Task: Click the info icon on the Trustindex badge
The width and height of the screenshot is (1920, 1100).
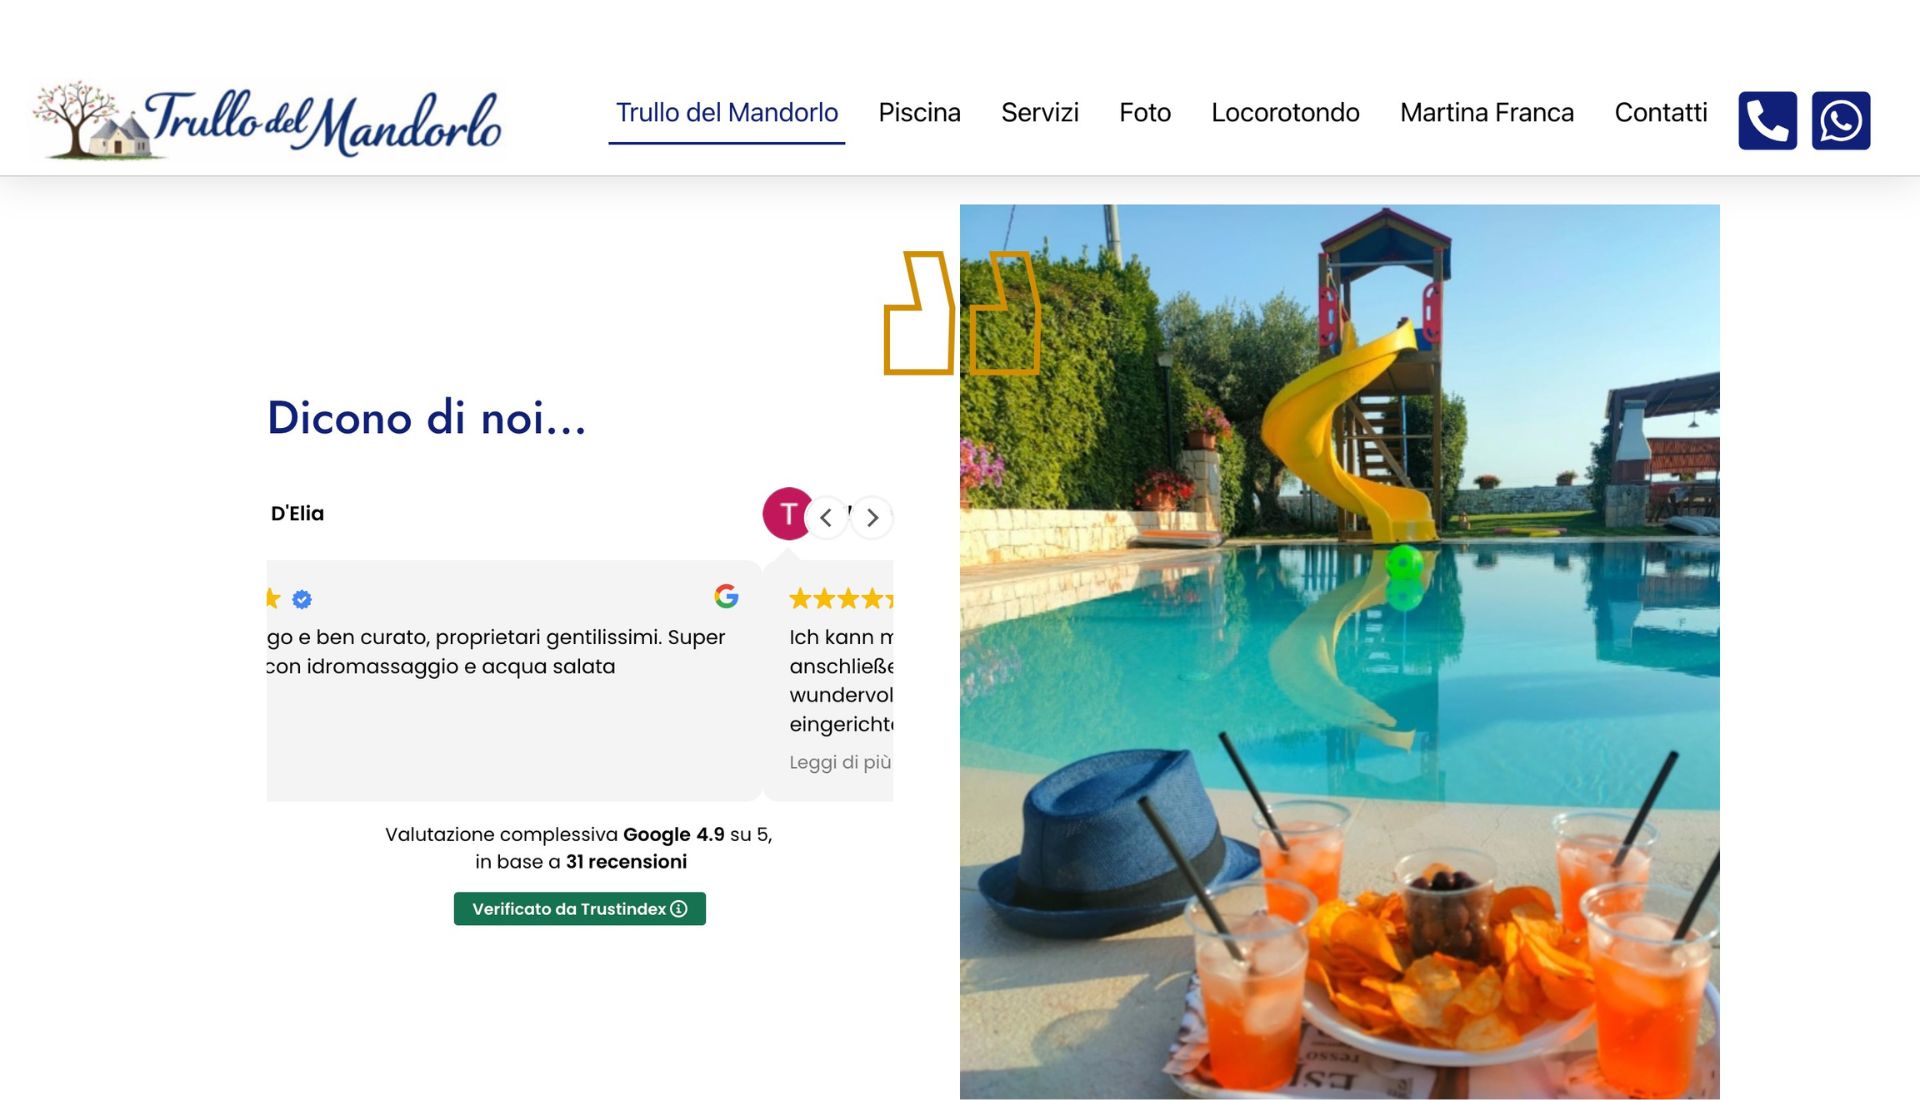Action: pyautogui.click(x=679, y=908)
